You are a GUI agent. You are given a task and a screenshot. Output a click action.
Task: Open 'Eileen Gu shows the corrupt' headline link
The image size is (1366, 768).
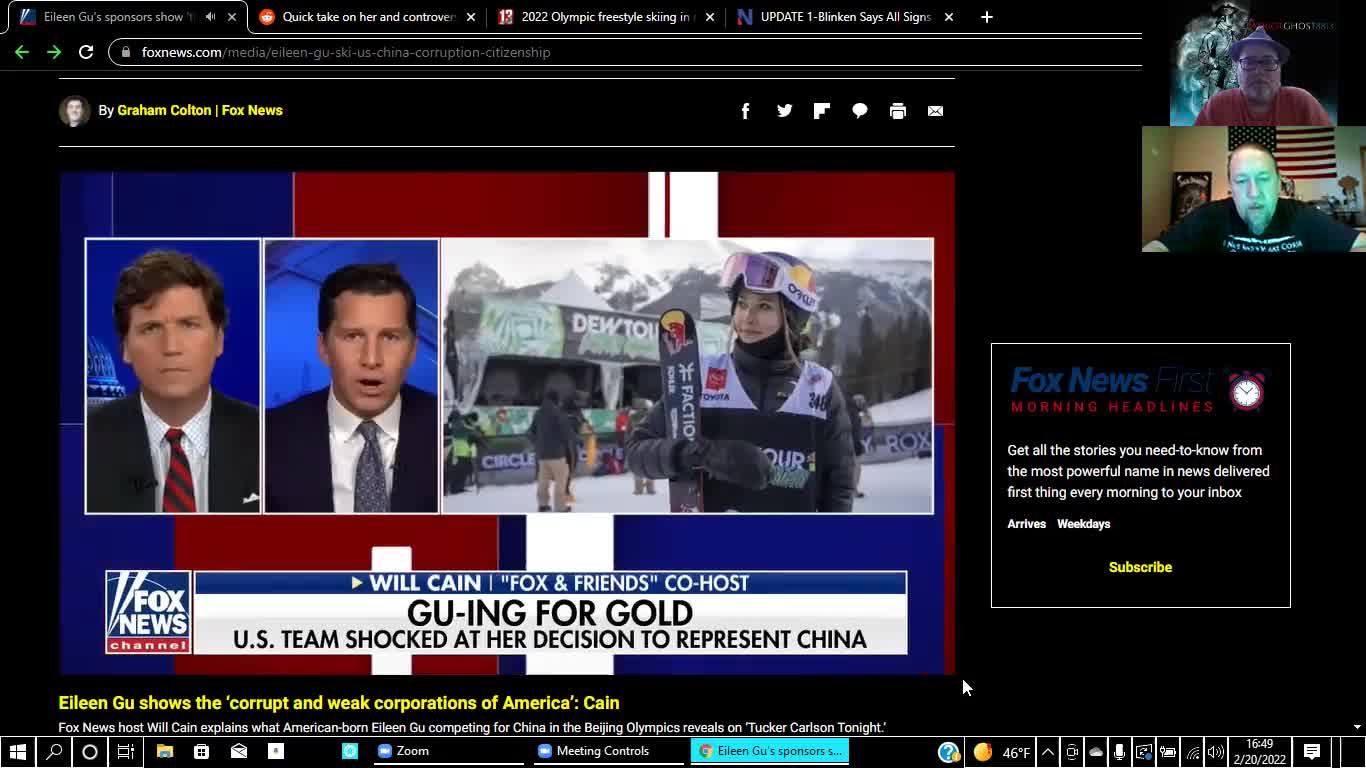[339, 703]
